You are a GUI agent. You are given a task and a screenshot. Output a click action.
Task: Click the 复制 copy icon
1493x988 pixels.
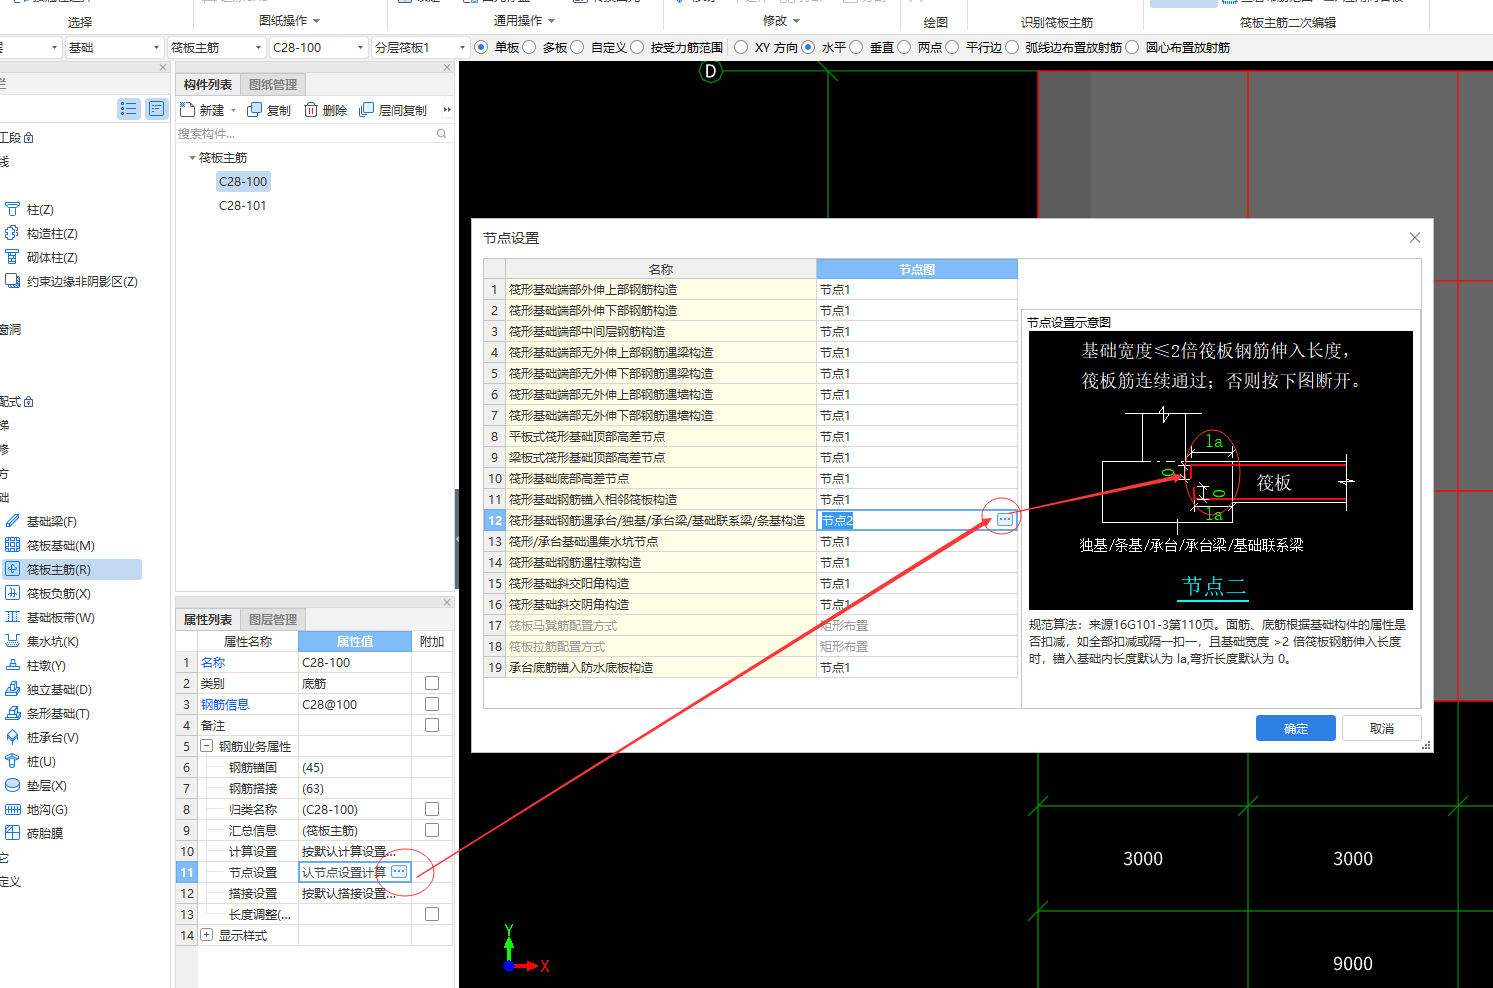pos(255,109)
